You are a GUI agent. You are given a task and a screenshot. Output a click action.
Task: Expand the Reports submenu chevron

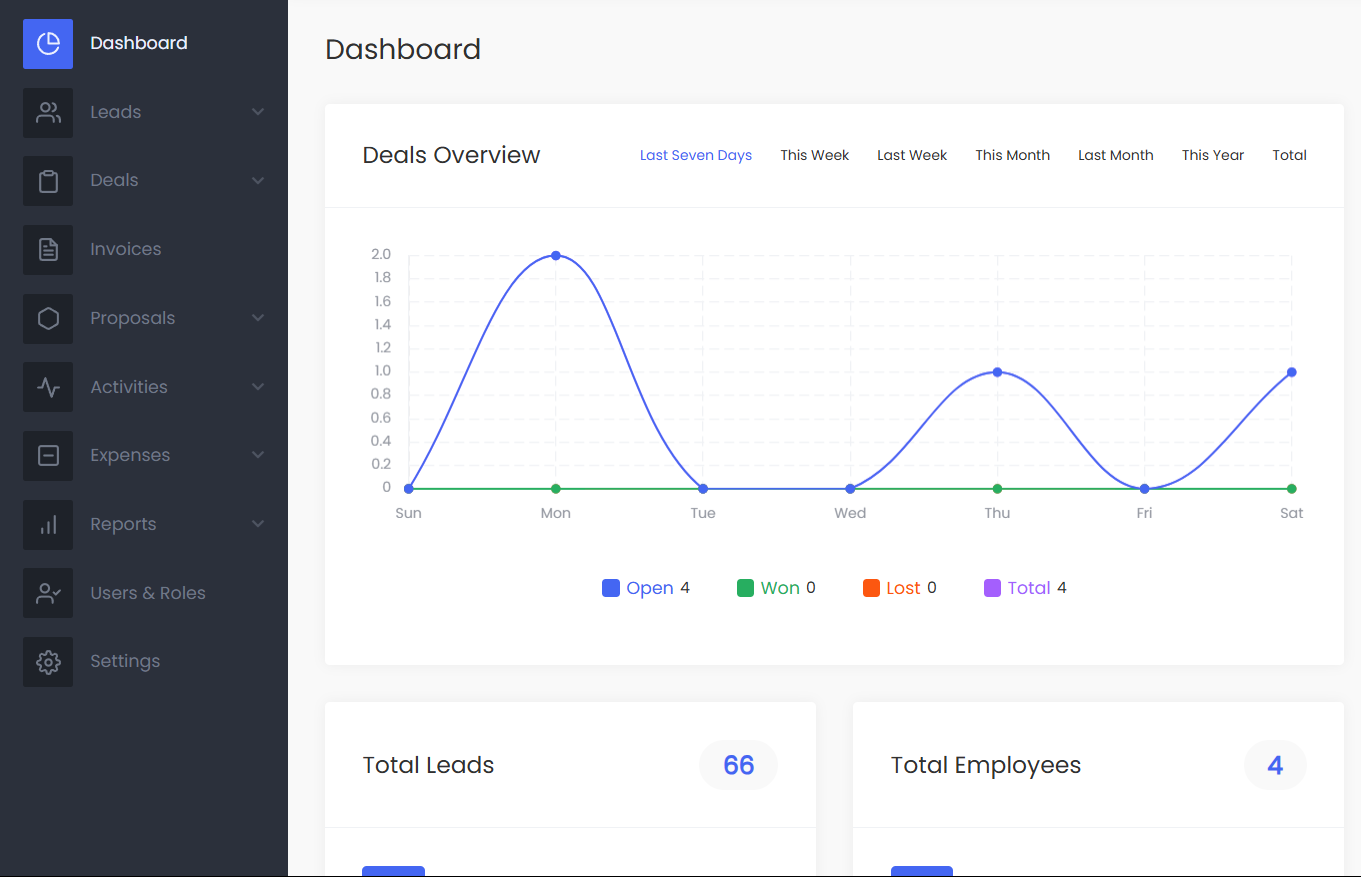click(258, 524)
